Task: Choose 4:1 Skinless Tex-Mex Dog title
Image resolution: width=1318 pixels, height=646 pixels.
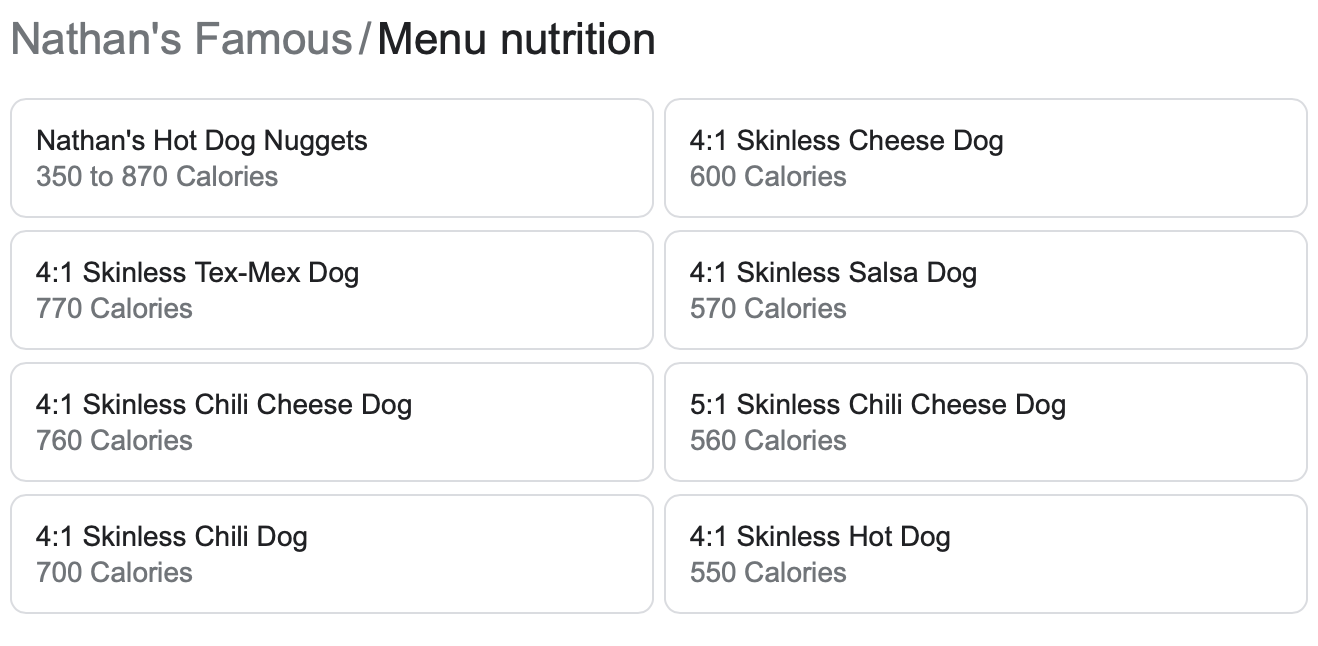Action: [x=197, y=273]
